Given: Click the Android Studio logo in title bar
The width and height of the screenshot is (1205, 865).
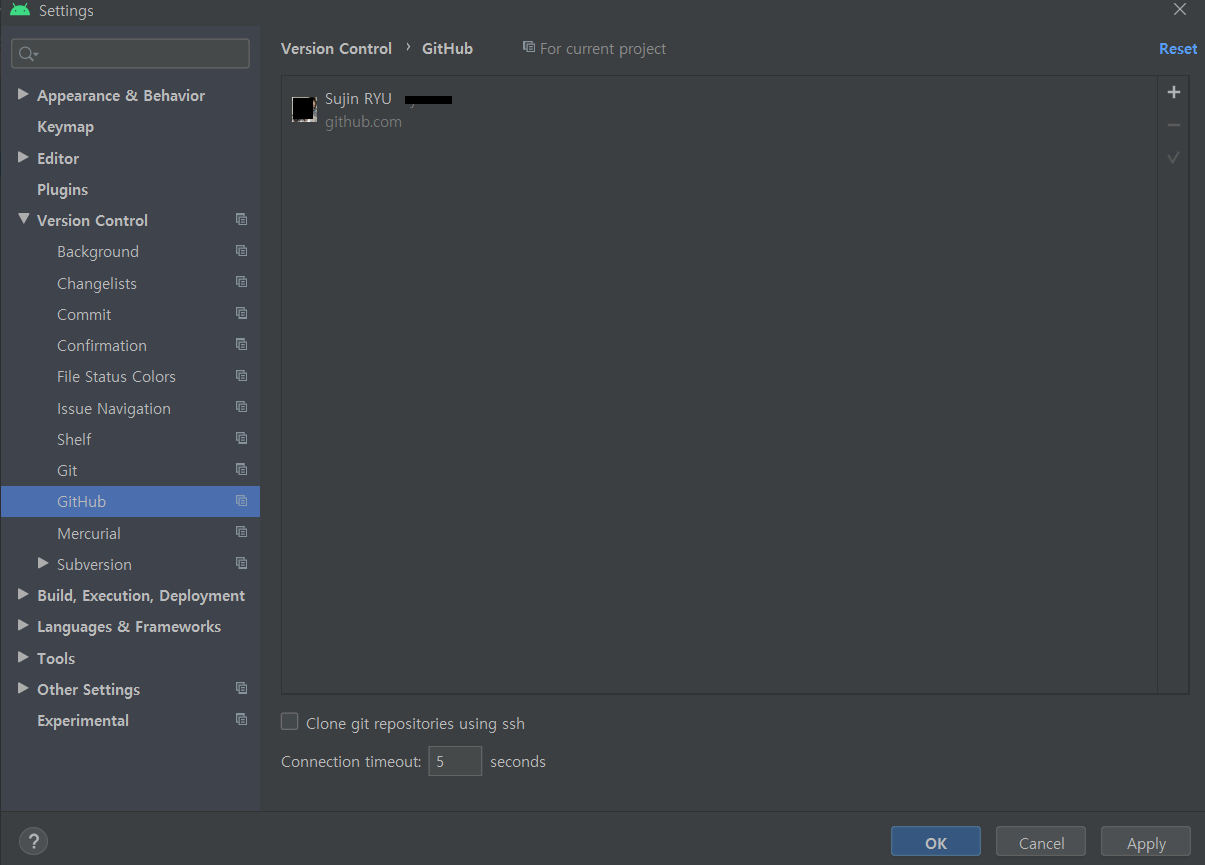Looking at the screenshot, I should [x=20, y=11].
